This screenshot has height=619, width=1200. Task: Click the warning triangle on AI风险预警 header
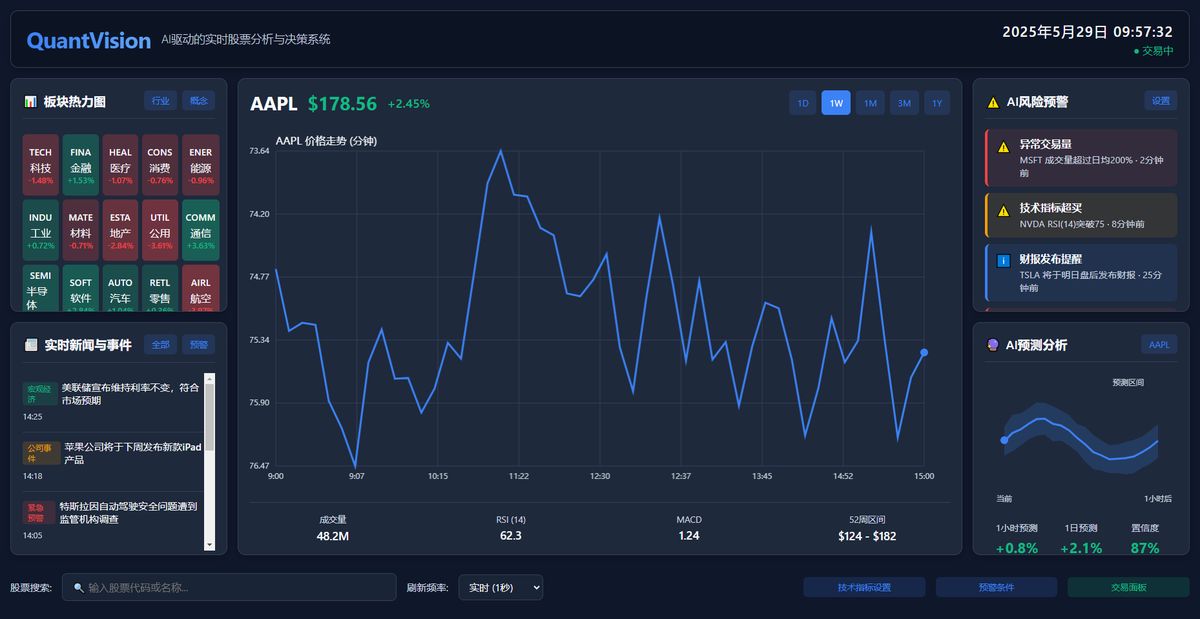pos(995,101)
